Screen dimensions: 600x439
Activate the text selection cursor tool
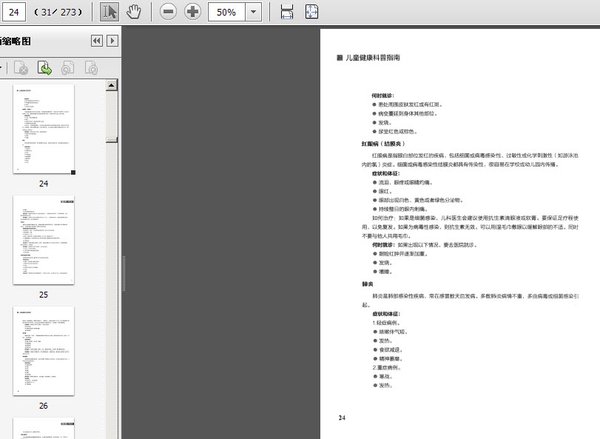[109, 12]
